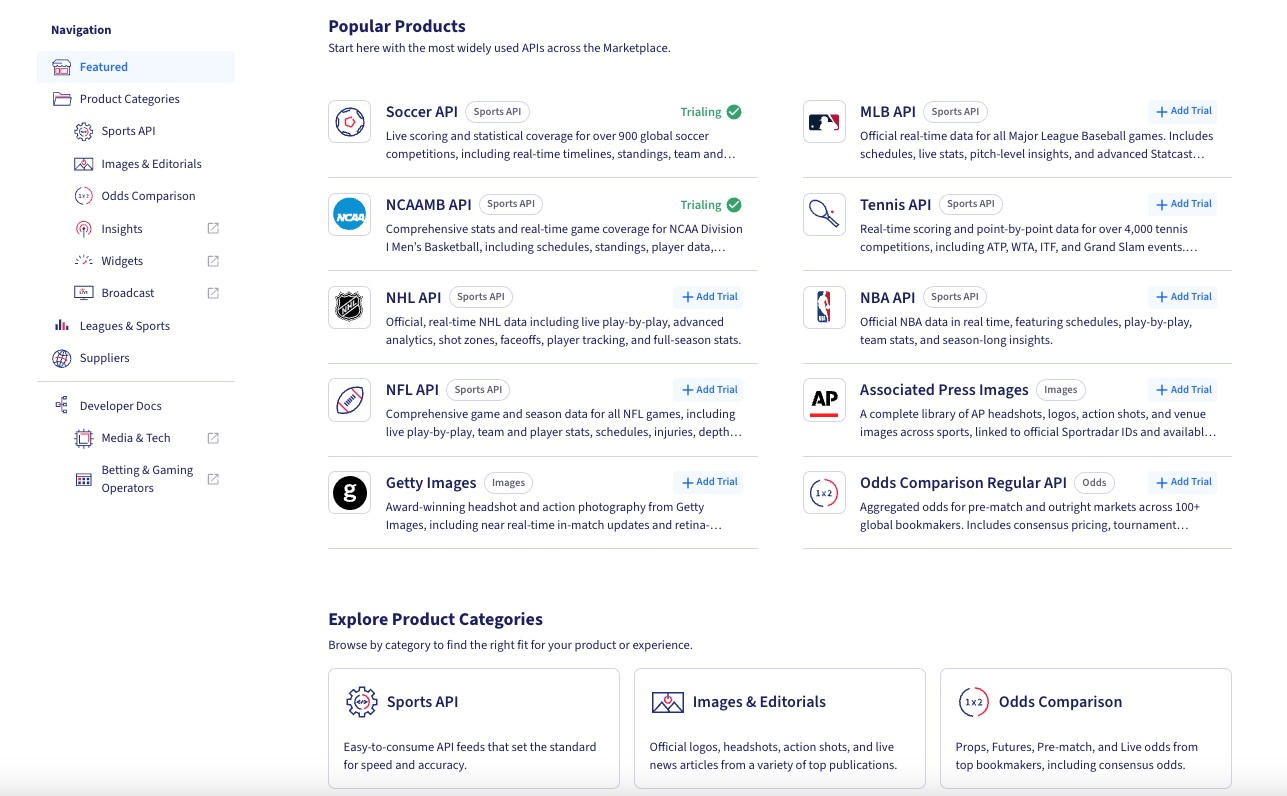Click the Images & Editorials category card icon
This screenshot has width=1287, height=796.
(x=667, y=702)
